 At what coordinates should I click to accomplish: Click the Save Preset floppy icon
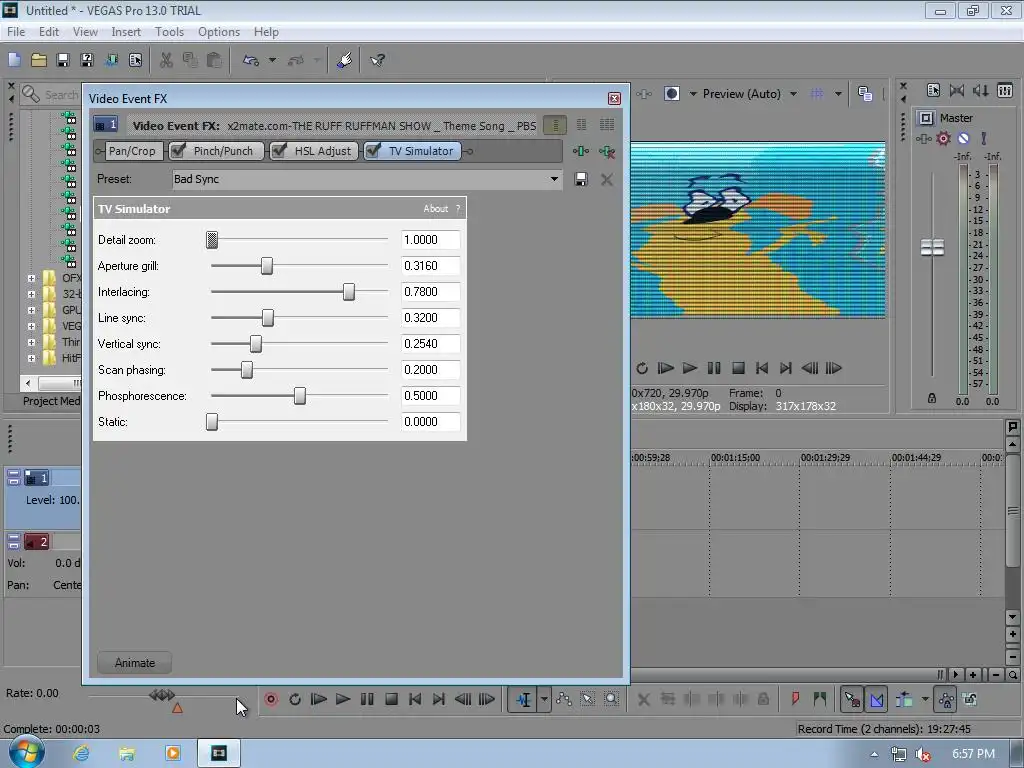(x=581, y=179)
